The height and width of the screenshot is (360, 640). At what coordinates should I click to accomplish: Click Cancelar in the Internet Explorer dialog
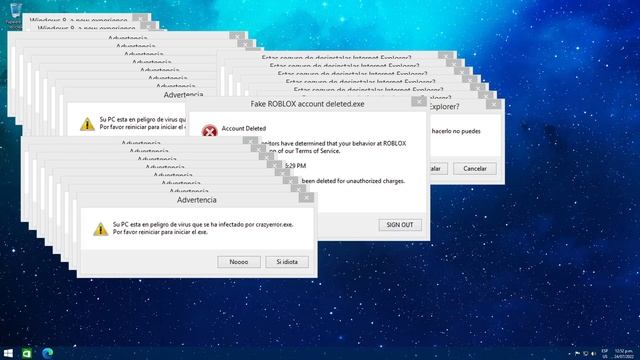pyautogui.click(x=475, y=169)
